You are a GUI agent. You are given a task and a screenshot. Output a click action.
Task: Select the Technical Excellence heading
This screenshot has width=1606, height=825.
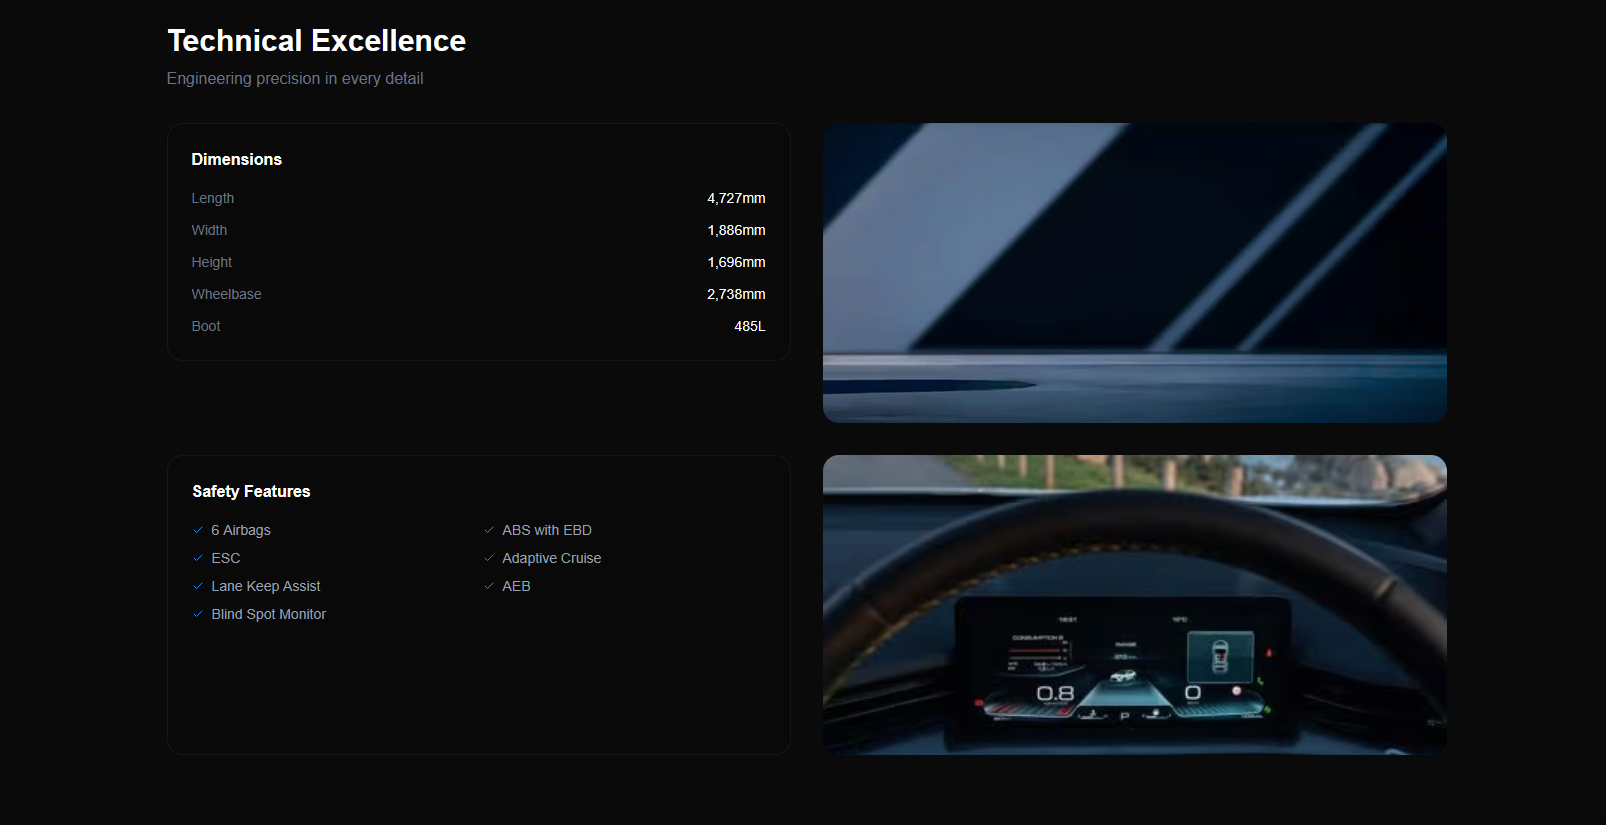pyautogui.click(x=316, y=41)
